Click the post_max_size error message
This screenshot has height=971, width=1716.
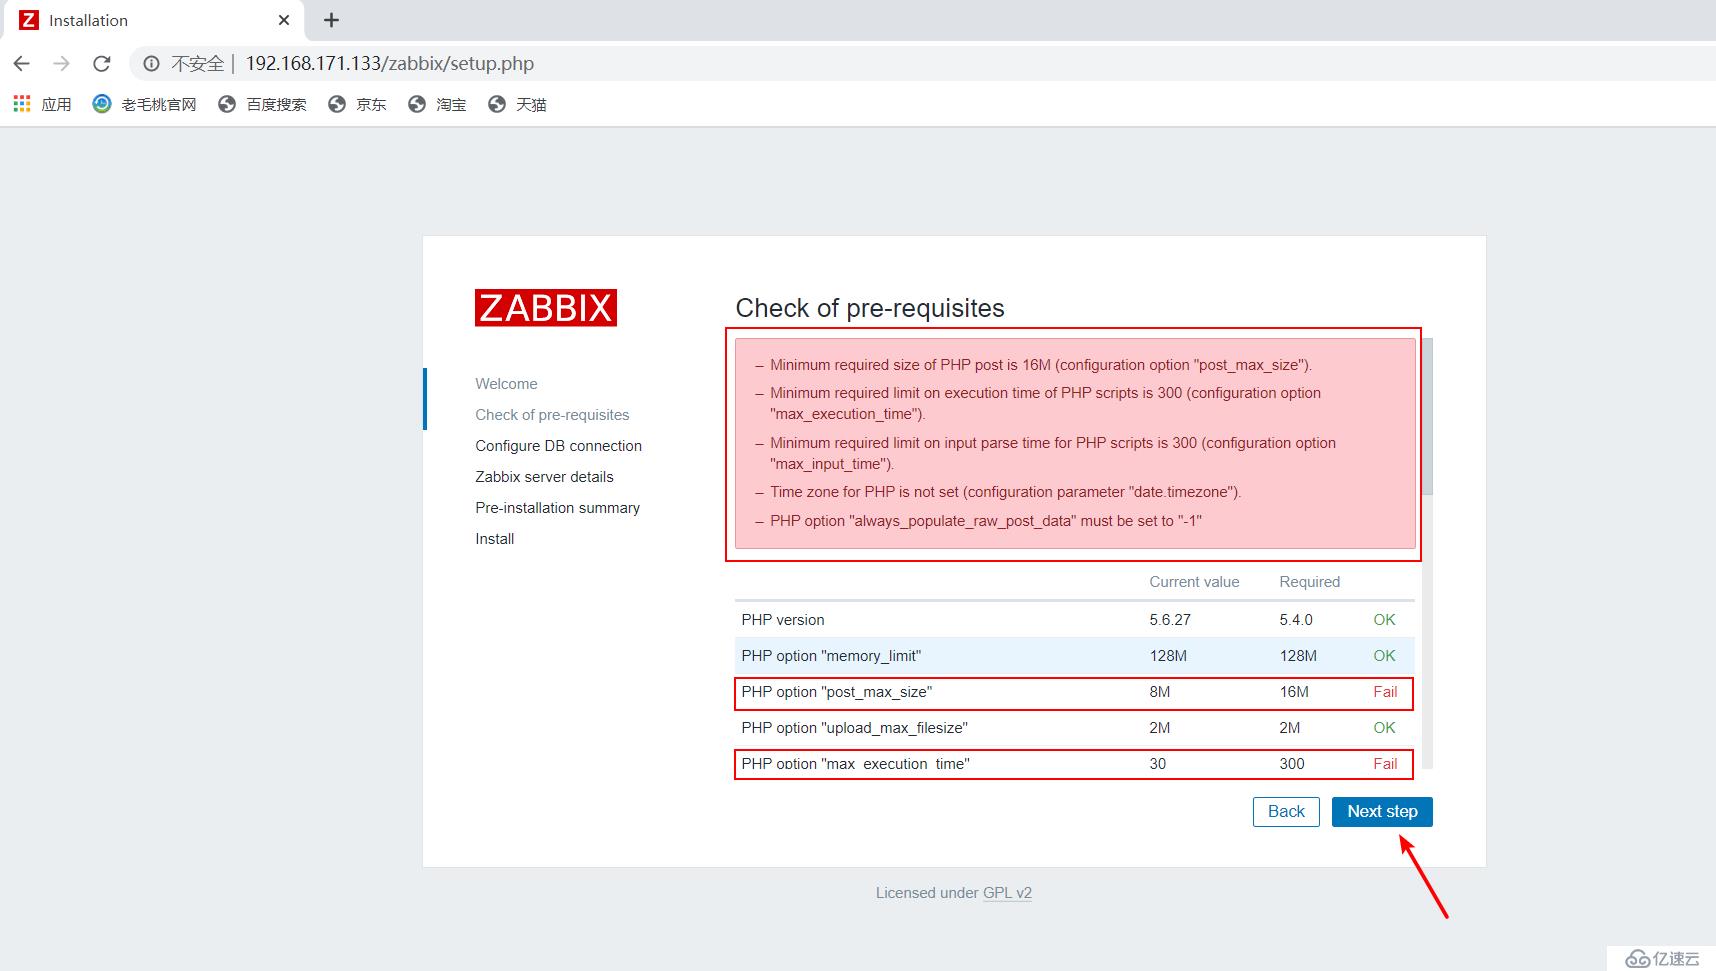(x=1040, y=365)
